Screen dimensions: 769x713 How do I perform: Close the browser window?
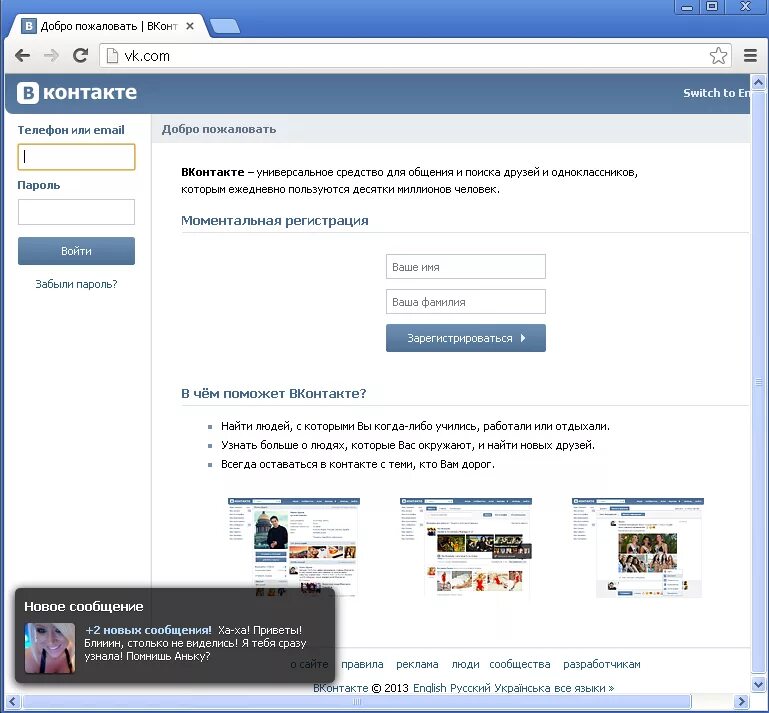pos(745,6)
